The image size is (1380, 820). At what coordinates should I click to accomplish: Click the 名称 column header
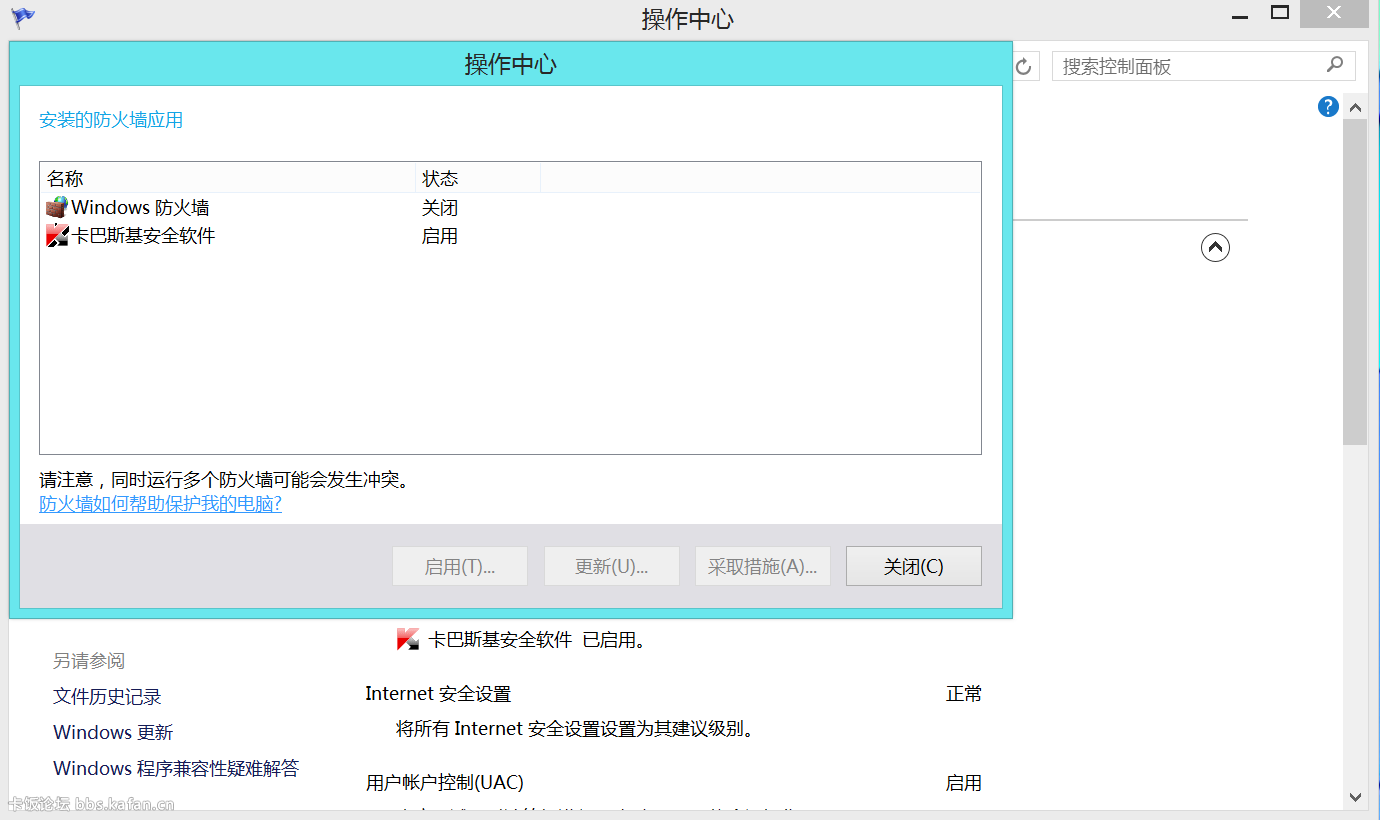point(227,179)
